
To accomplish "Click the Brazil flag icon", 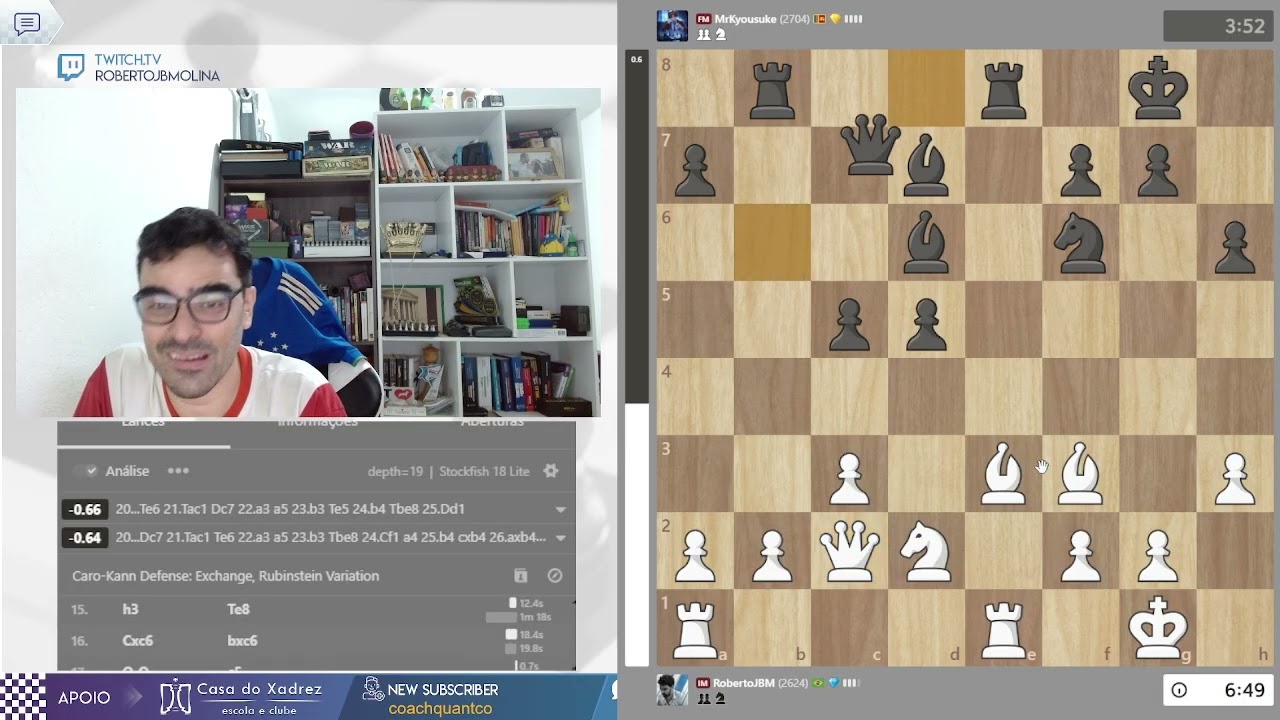I will tap(817, 683).
